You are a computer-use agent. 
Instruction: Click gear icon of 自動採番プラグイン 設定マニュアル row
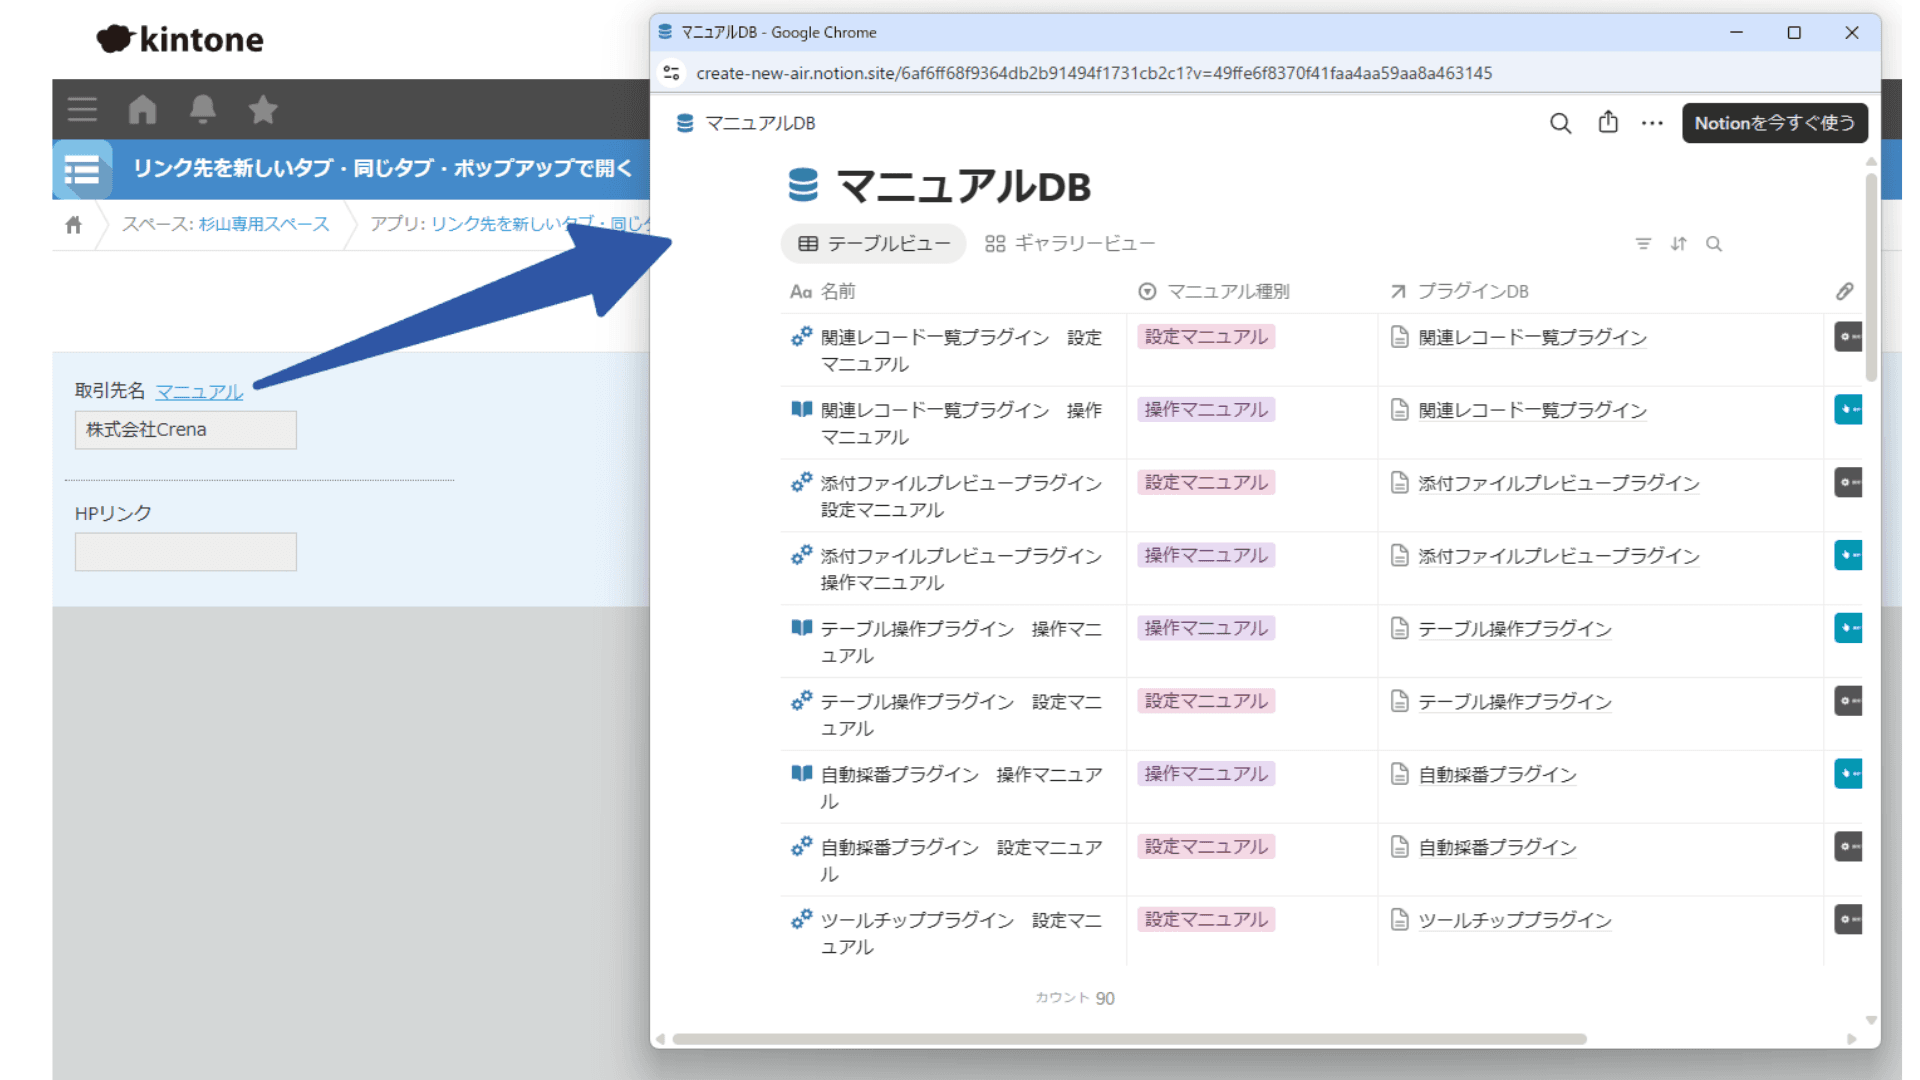click(801, 846)
